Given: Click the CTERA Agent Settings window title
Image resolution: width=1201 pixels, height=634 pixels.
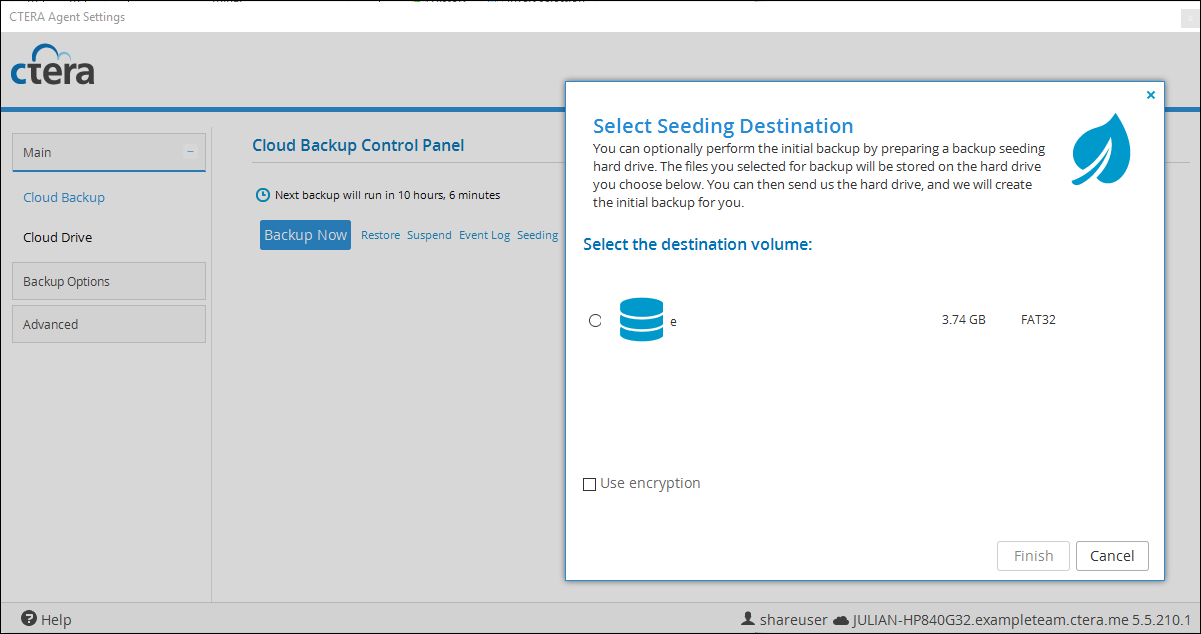Looking at the screenshot, I should [67, 17].
